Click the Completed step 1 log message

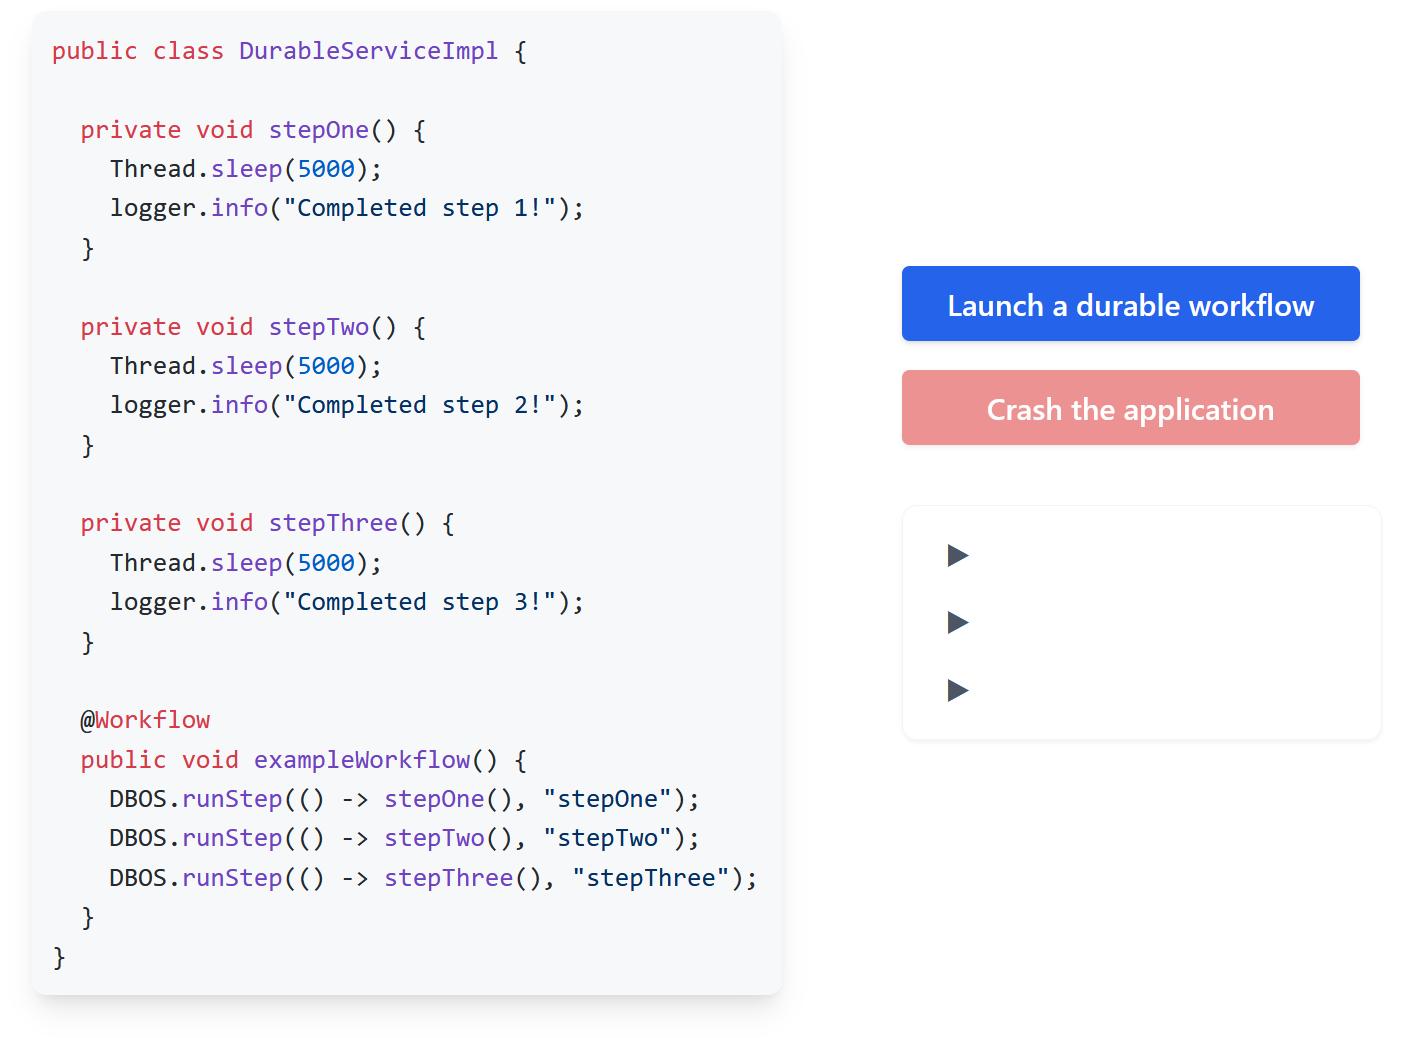pos(347,207)
